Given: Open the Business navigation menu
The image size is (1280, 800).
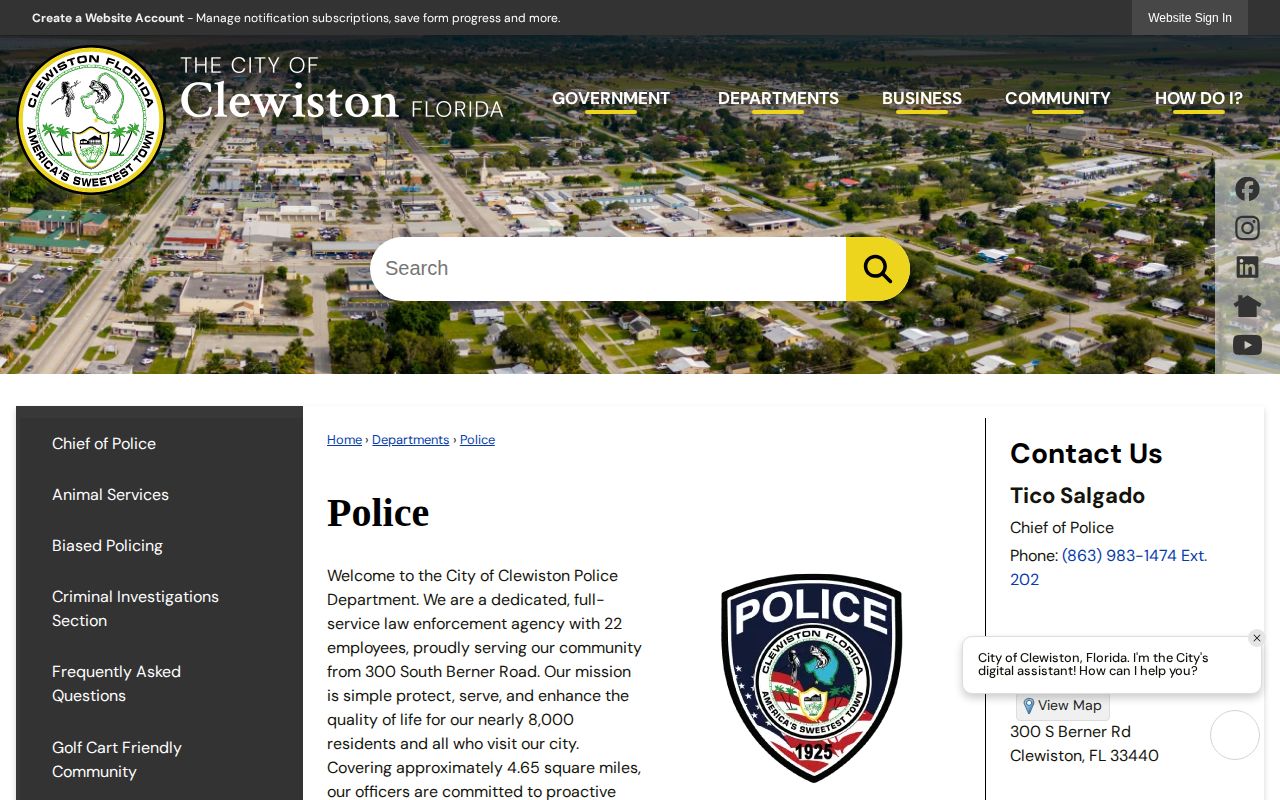Looking at the screenshot, I should point(922,98).
